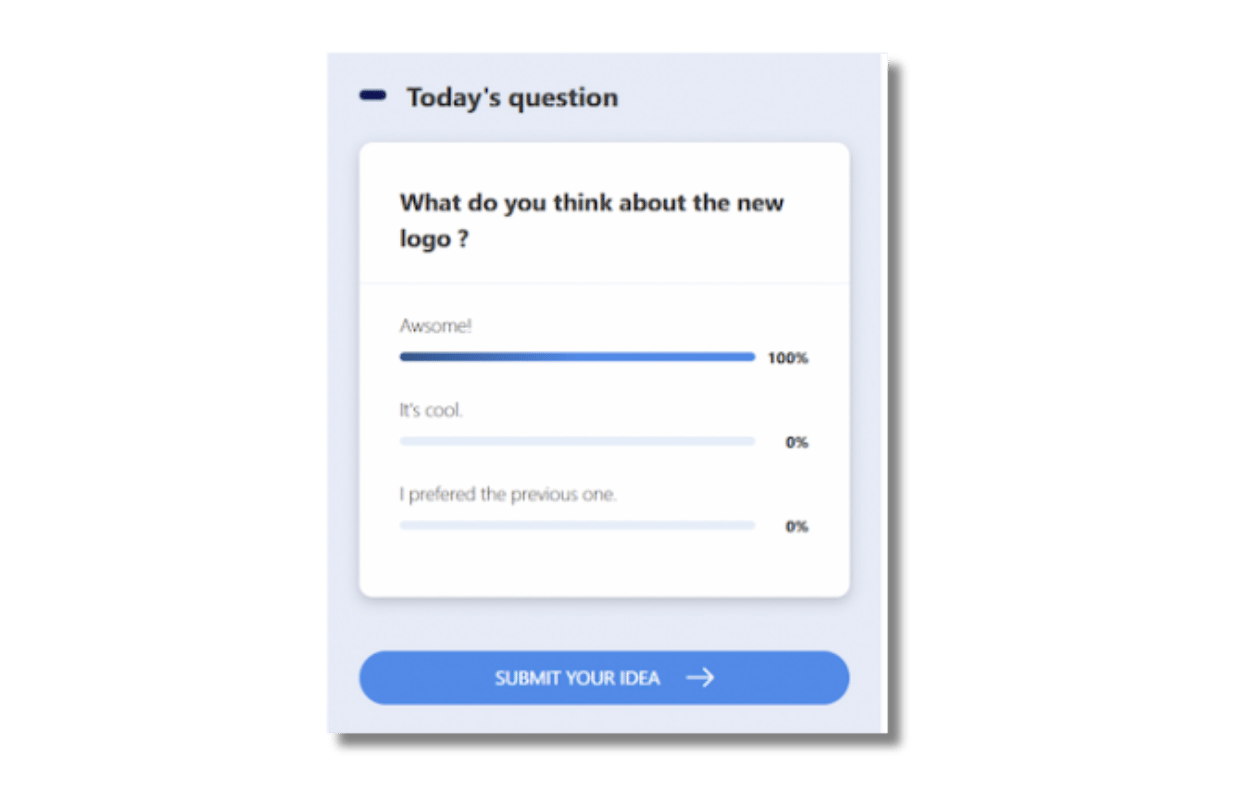Click the 0% label next to It's cool

pos(795,441)
